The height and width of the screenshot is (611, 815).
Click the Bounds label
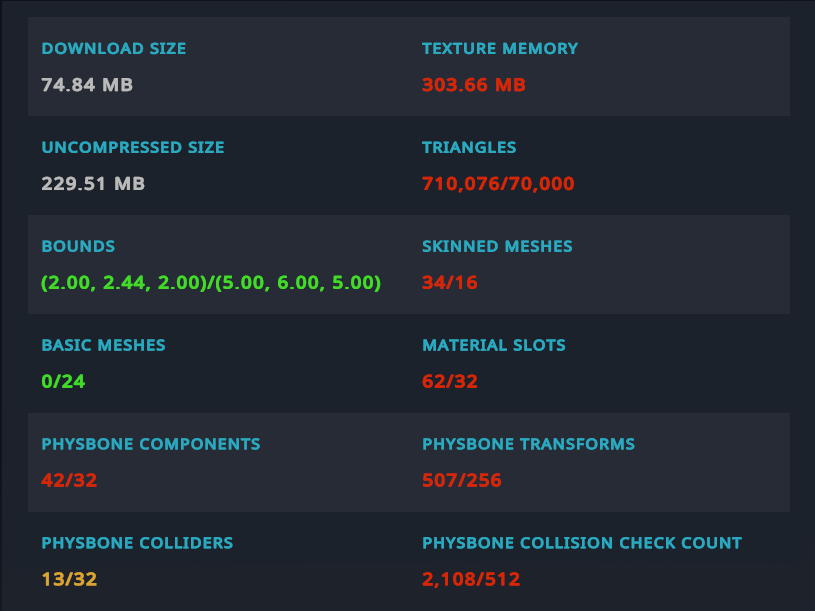pyautogui.click(x=78, y=246)
